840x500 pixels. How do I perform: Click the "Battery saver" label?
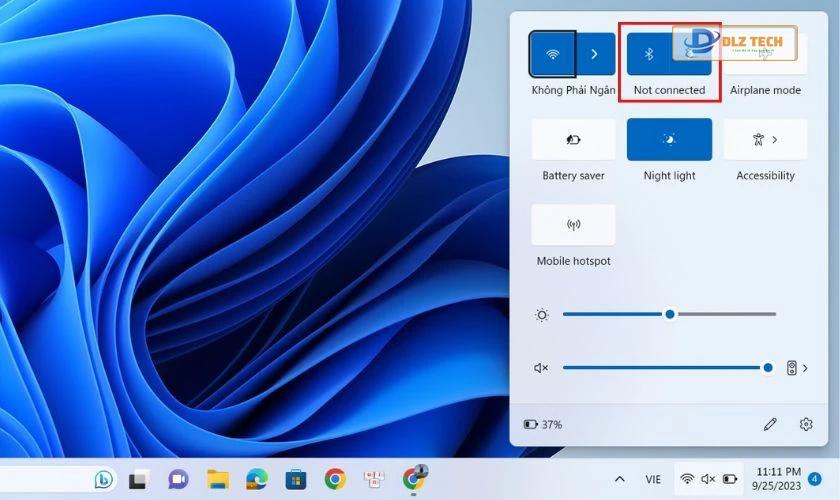pyautogui.click(x=573, y=175)
